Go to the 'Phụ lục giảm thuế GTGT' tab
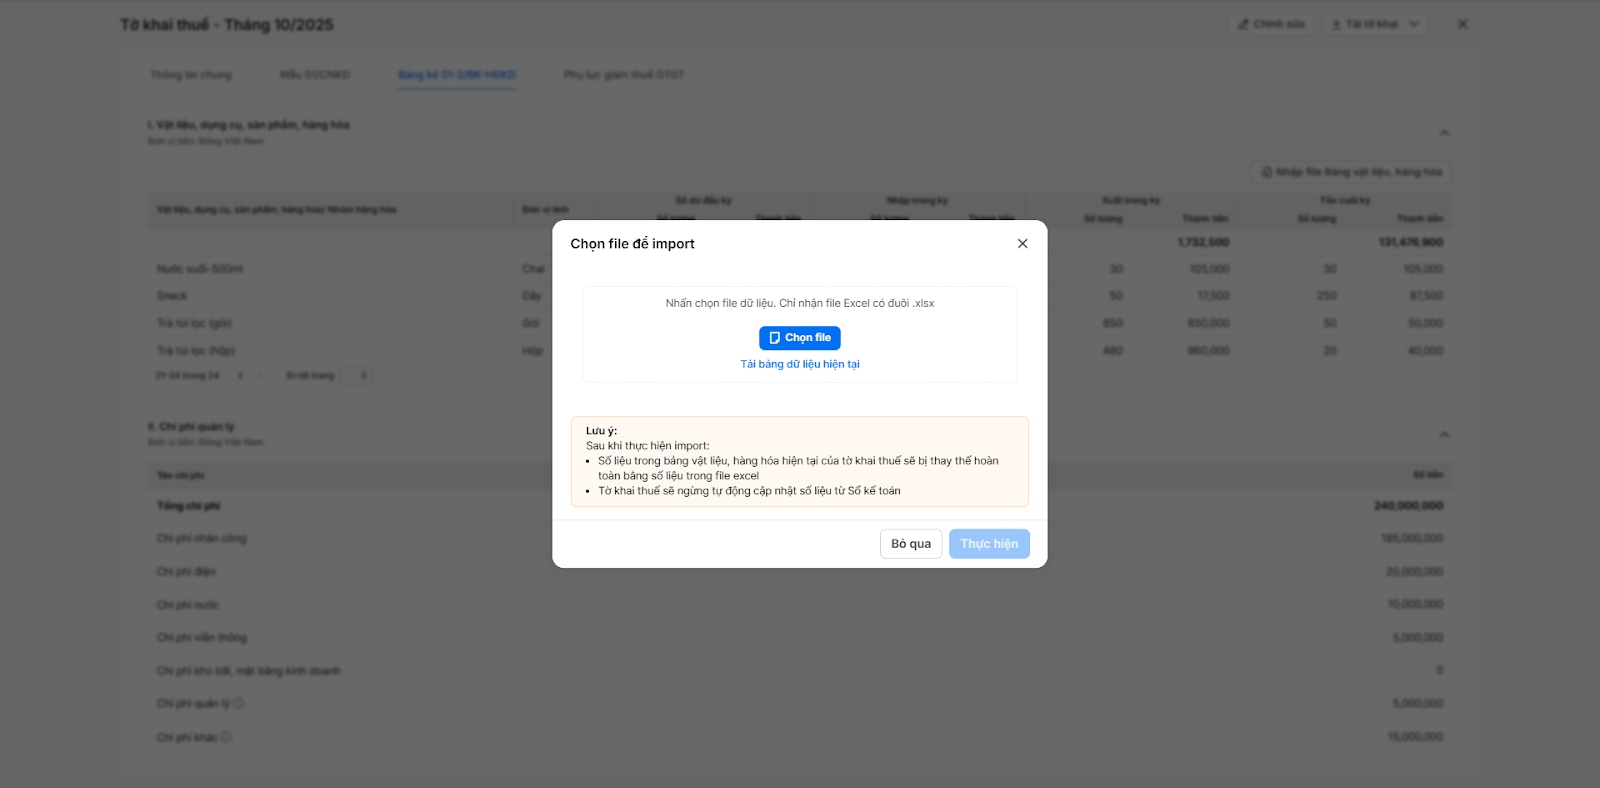The image size is (1600, 788). pyautogui.click(x=624, y=75)
